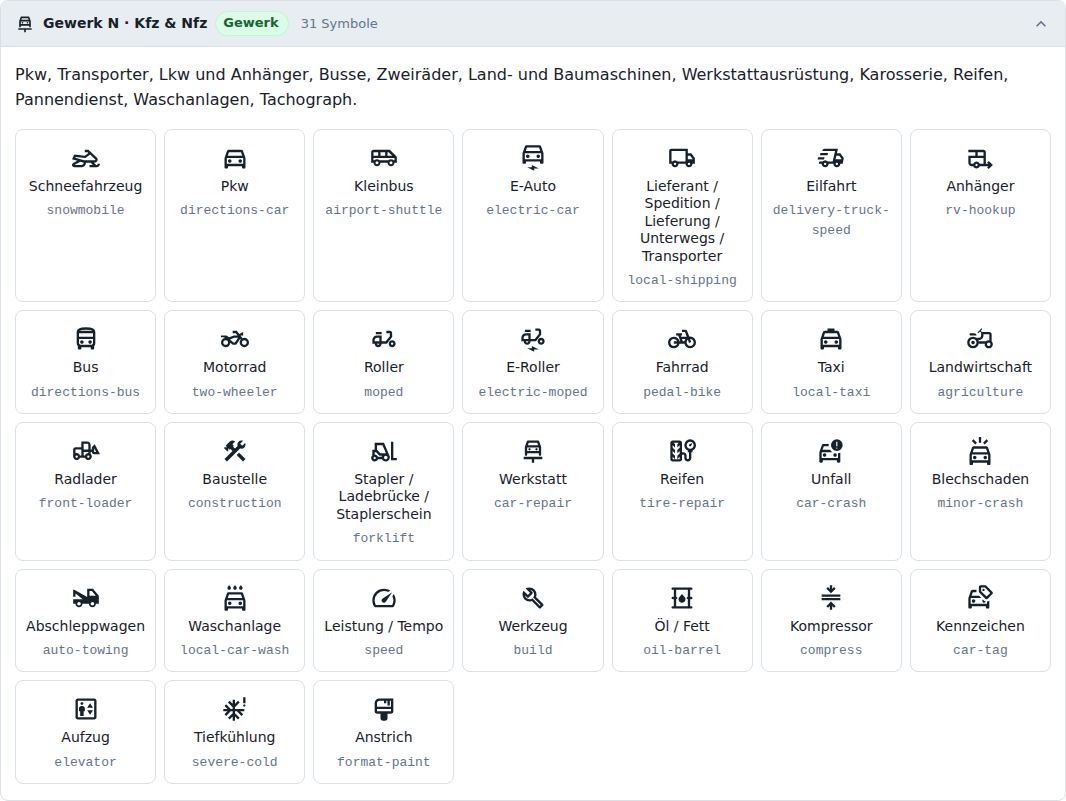Viewport: 1066px width, 801px height.
Task: Choose the Werkzeug build wrench icon
Action: [x=532, y=597]
